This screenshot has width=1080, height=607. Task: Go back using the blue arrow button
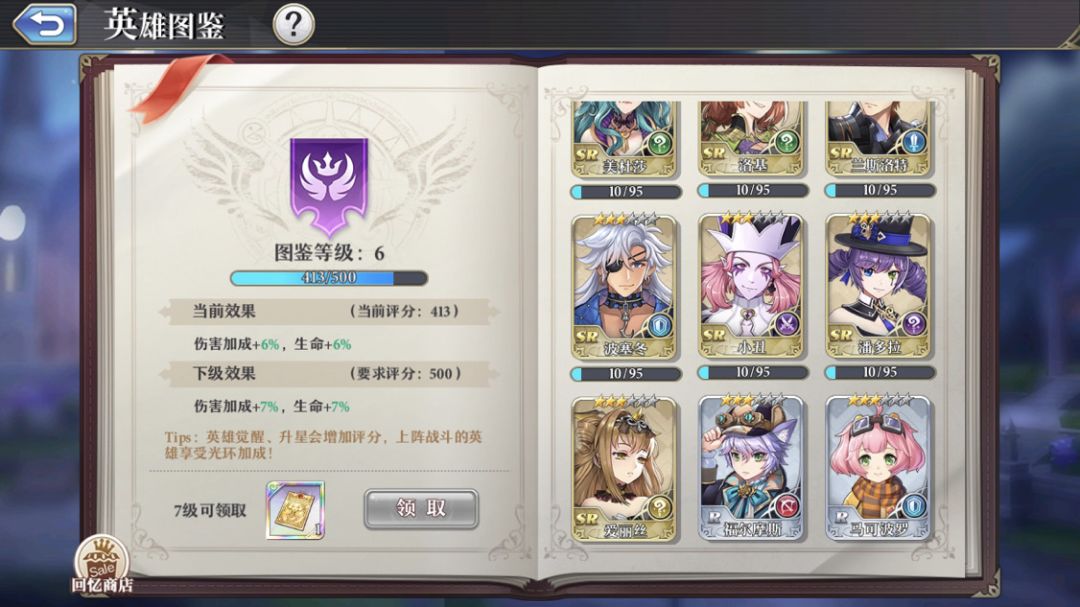pos(45,24)
